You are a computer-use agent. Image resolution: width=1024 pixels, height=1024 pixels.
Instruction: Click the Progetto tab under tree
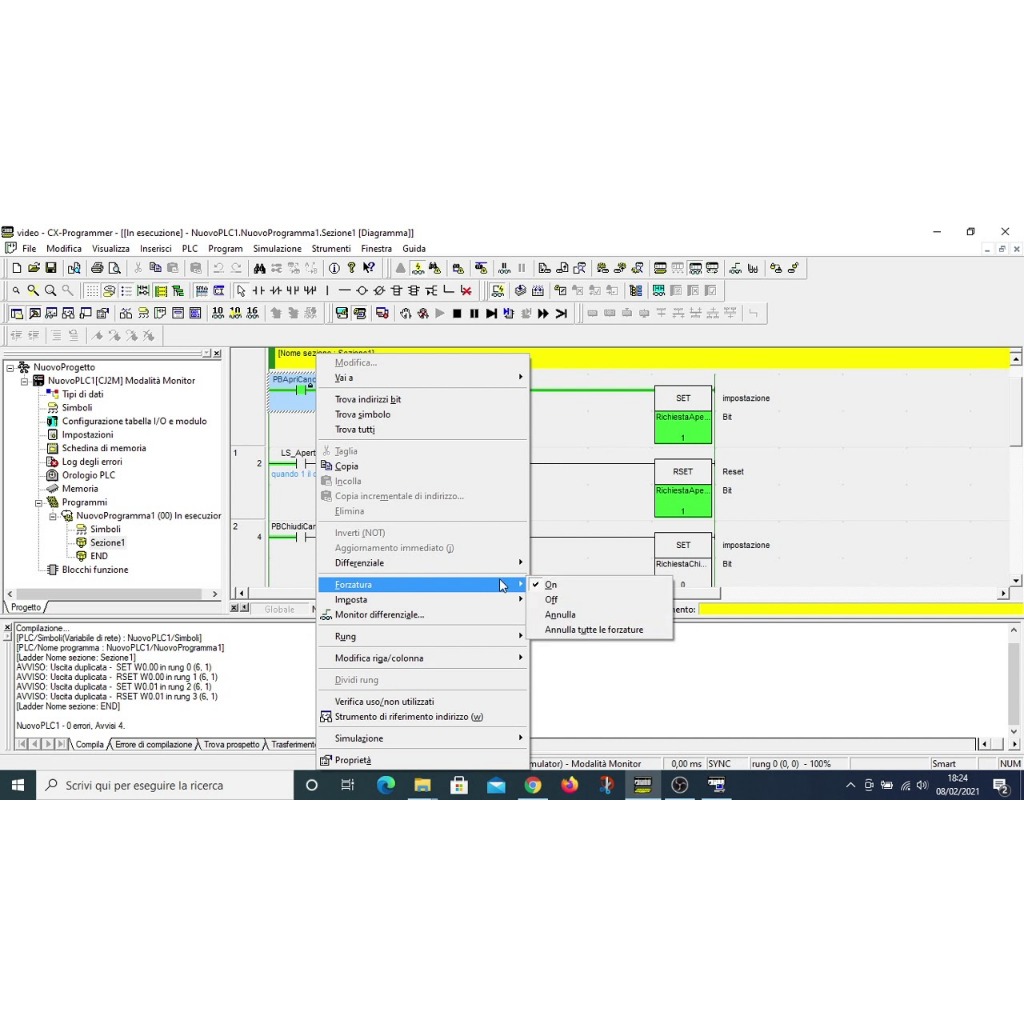point(26,607)
